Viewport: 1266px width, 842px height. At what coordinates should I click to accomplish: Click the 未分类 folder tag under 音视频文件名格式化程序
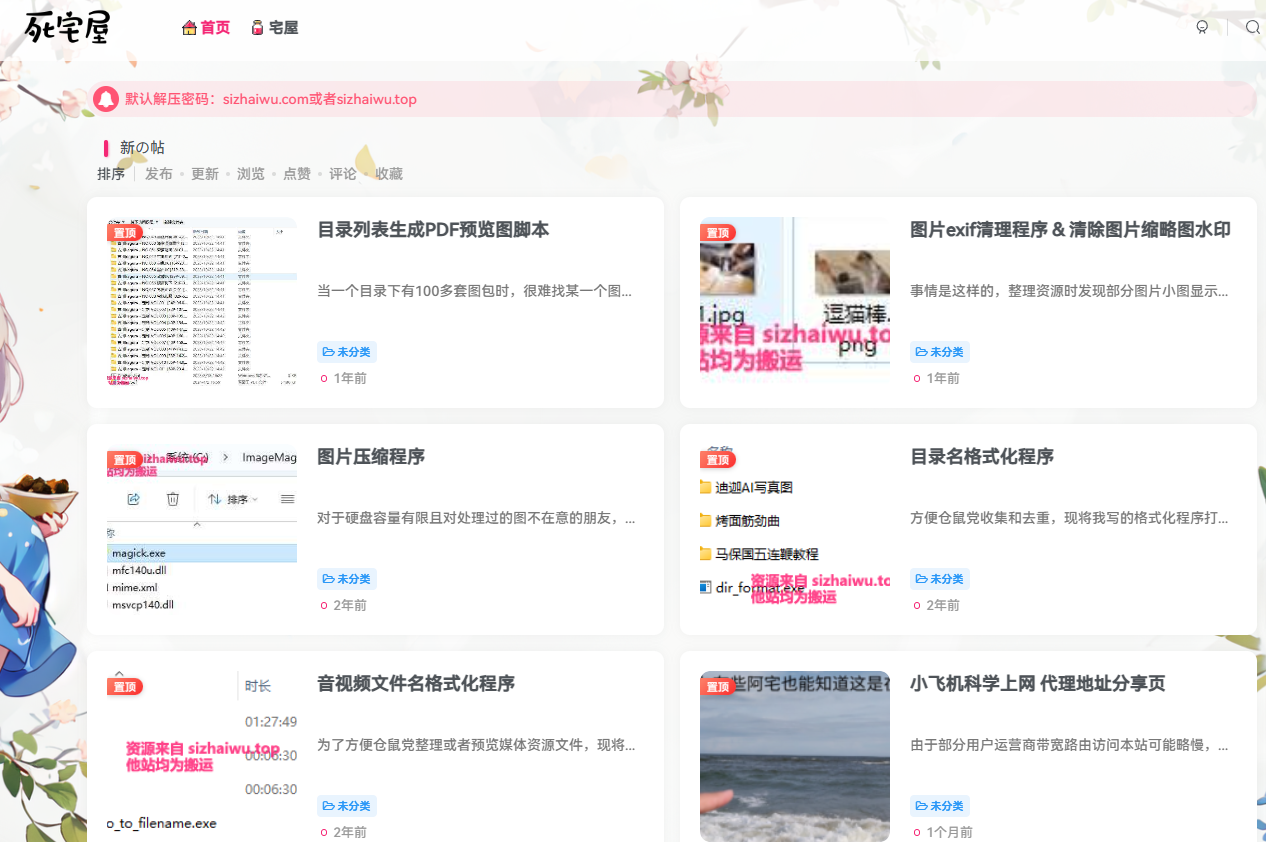pos(347,806)
